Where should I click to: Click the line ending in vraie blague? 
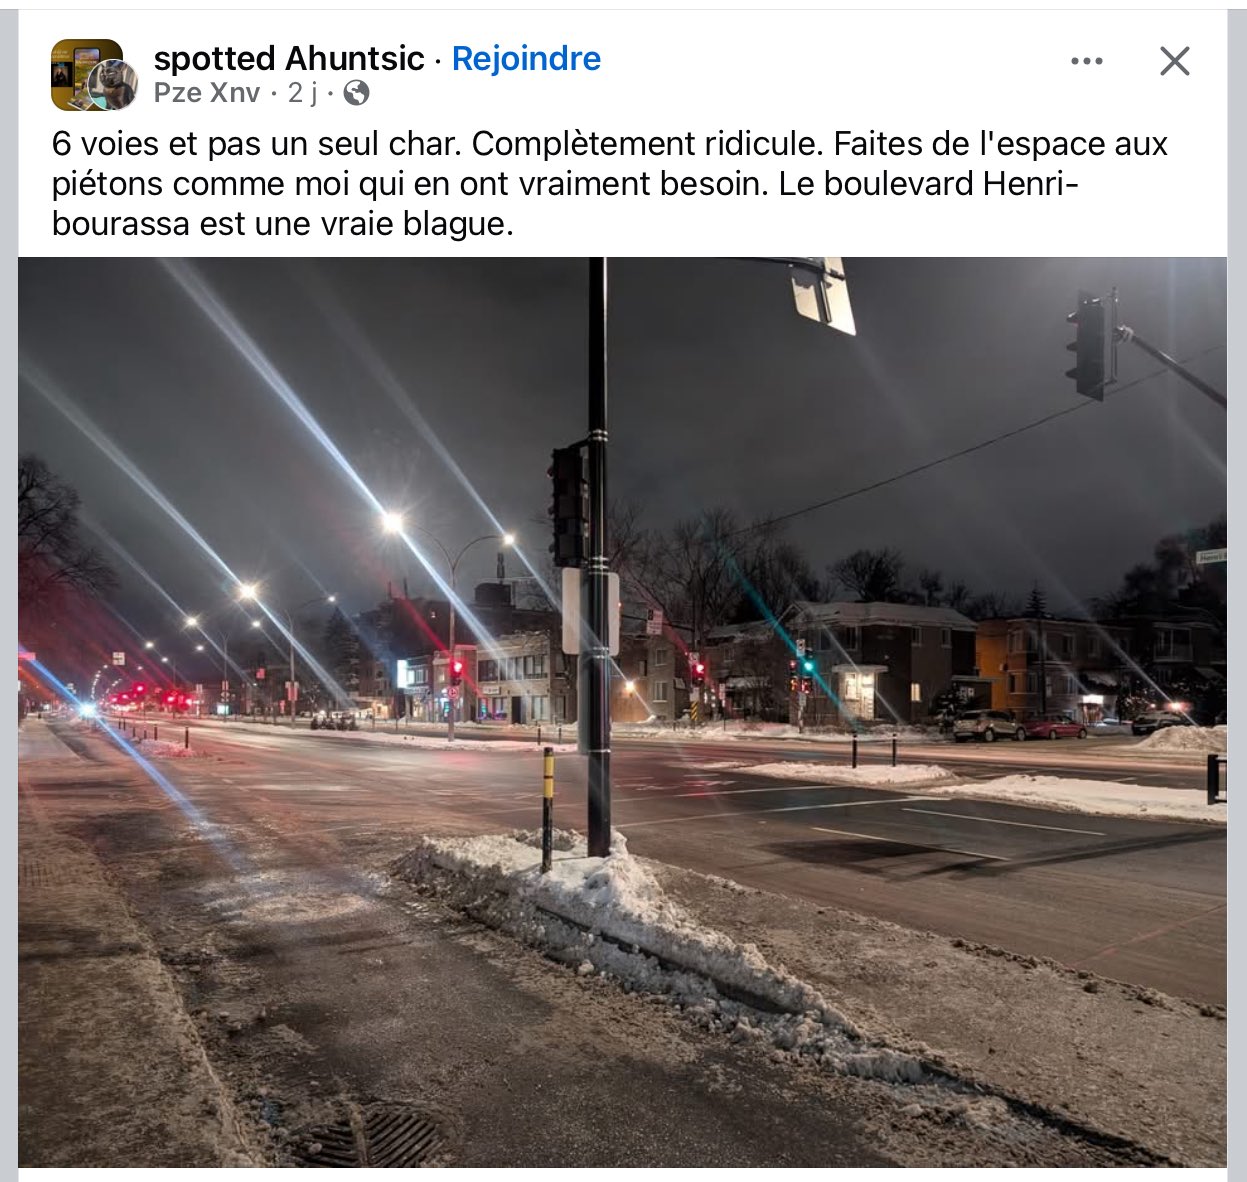tap(283, 224)
